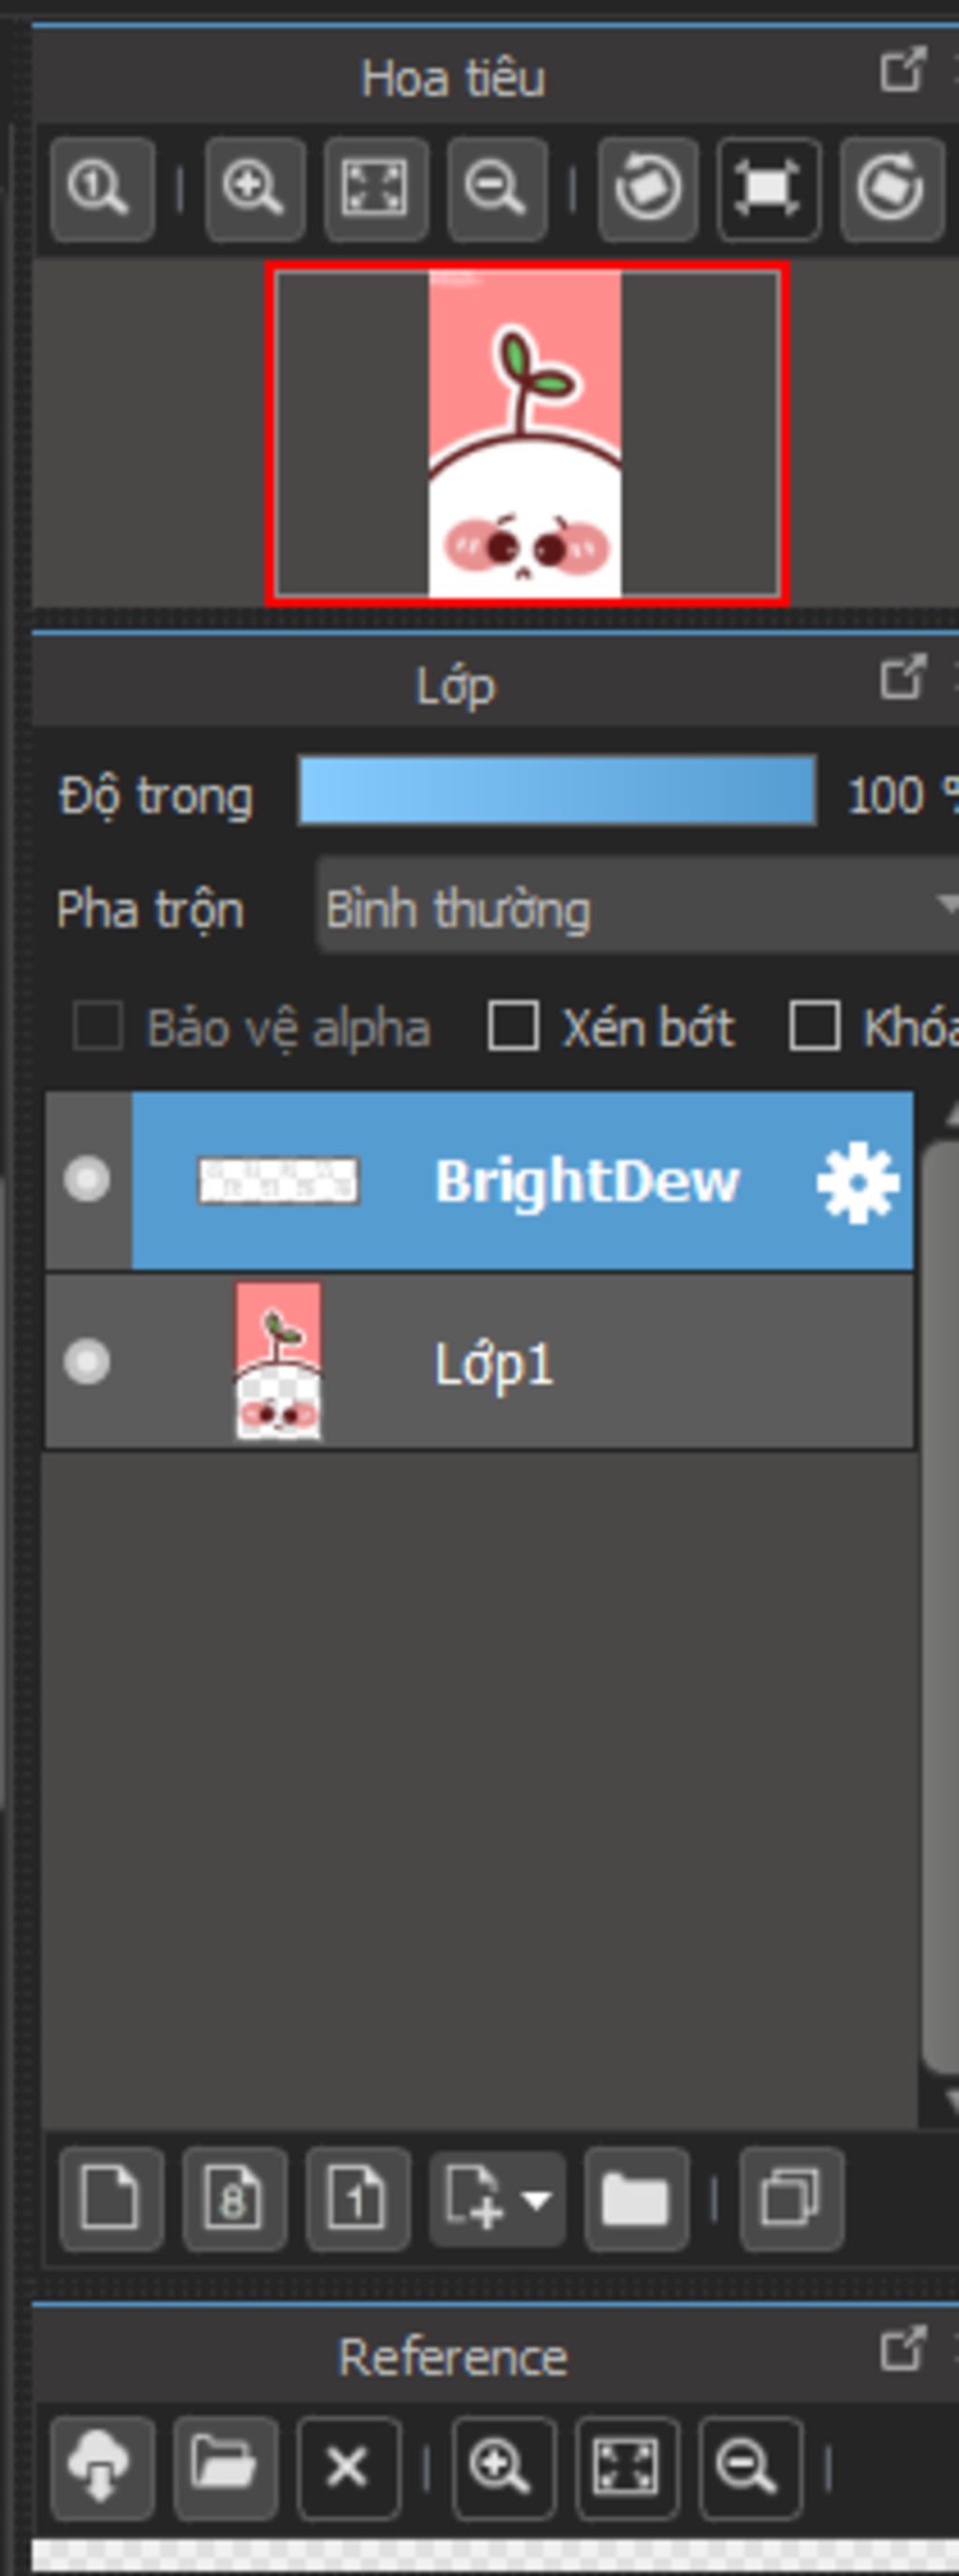Add a new 8-bit layer
The height and width of the screenshot is (2576, 959).
234,2199
